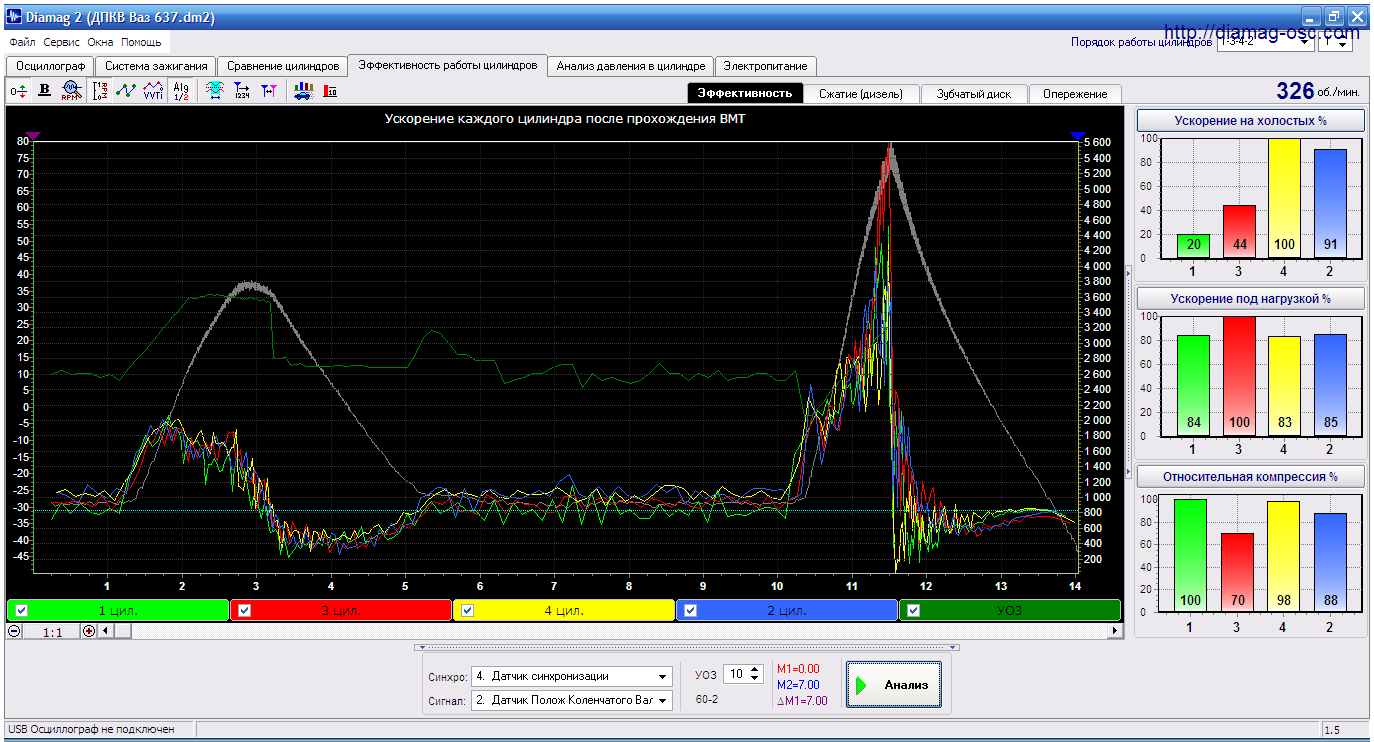Click the horizontal scrollbar left arrow
This screenshot has height=742, width=1374.
(106, 631)
